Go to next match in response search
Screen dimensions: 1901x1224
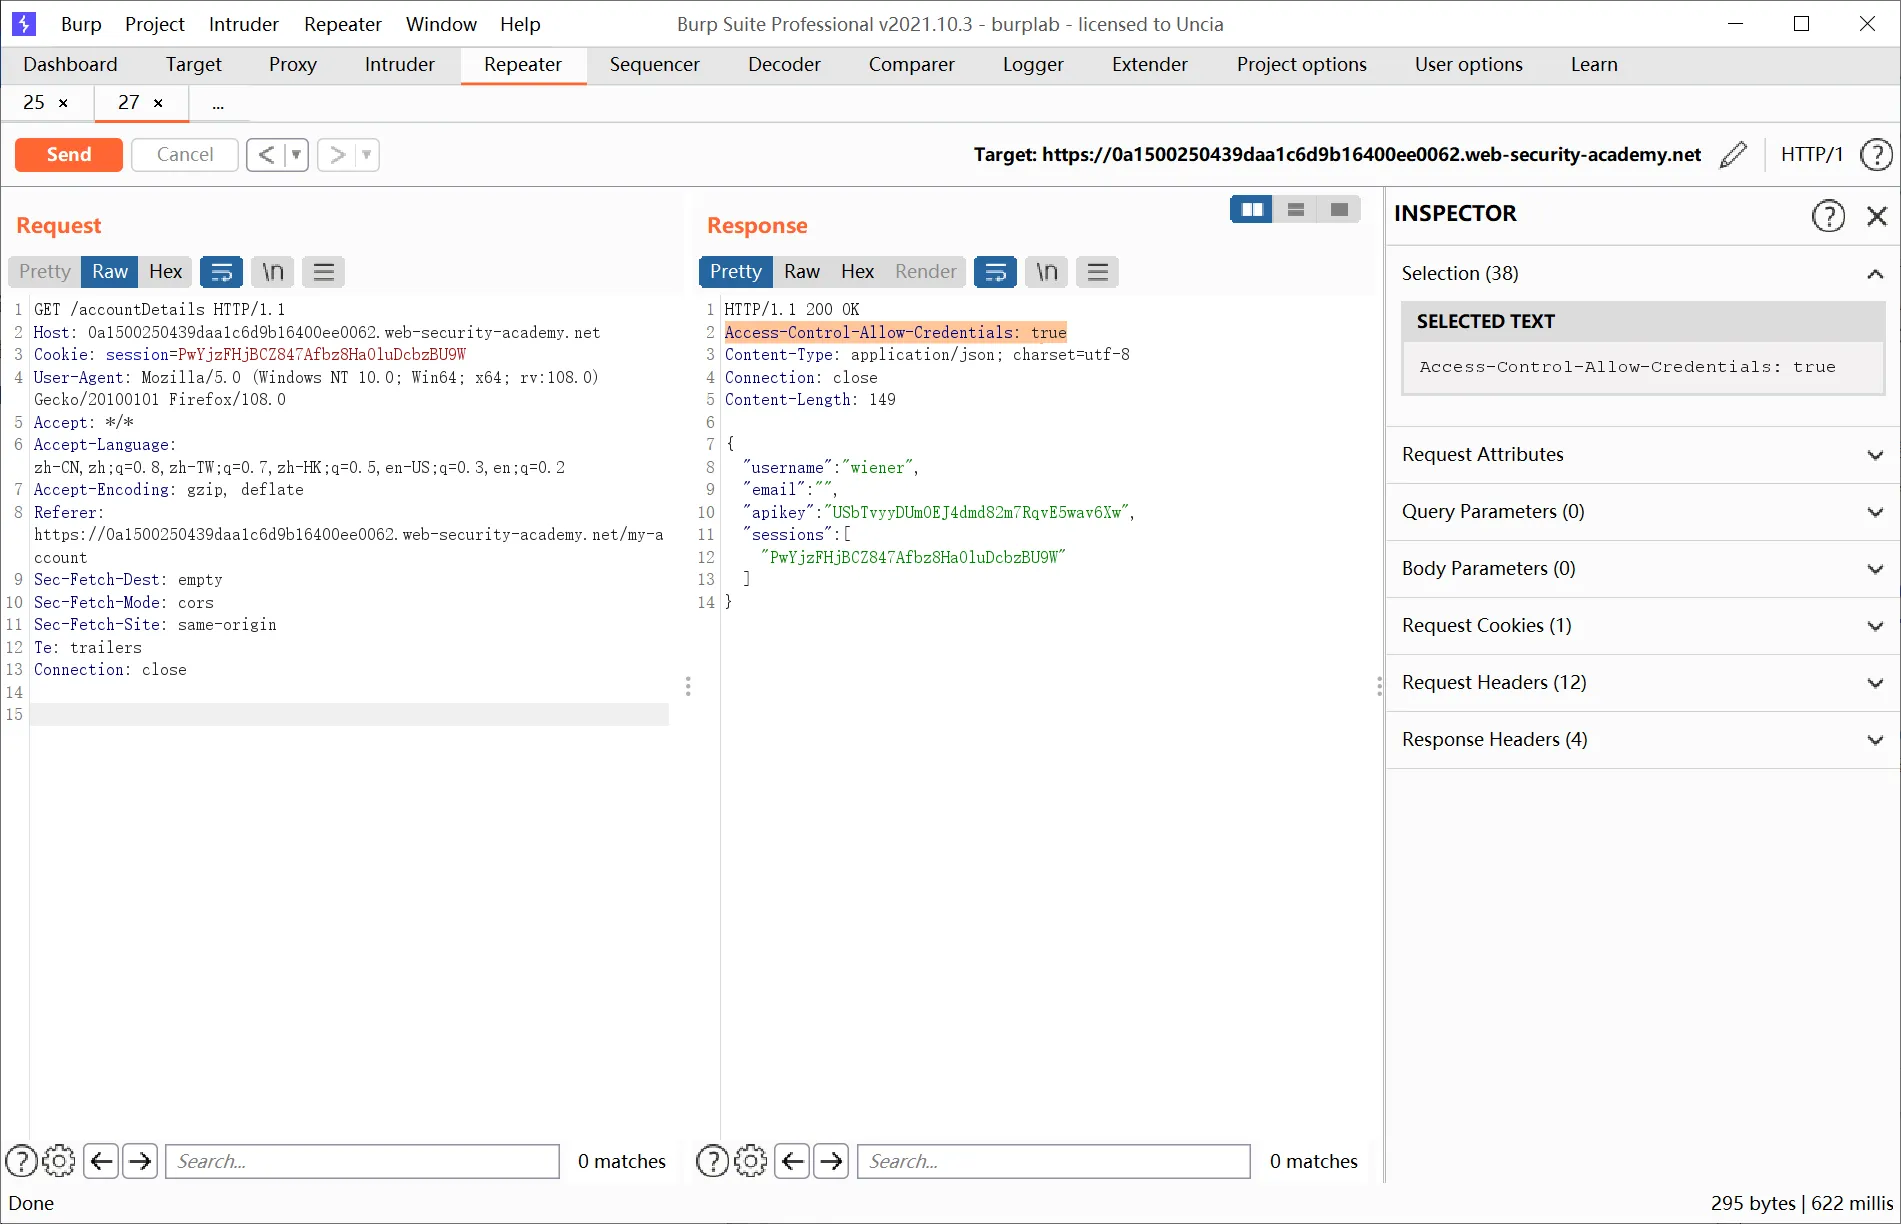(831, 1161)
